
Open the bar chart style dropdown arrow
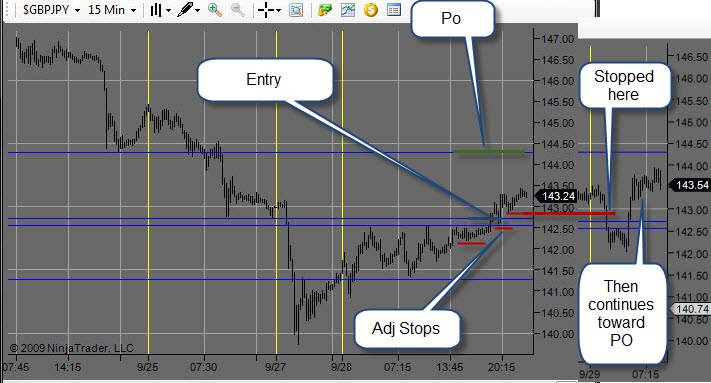(168, 10)
